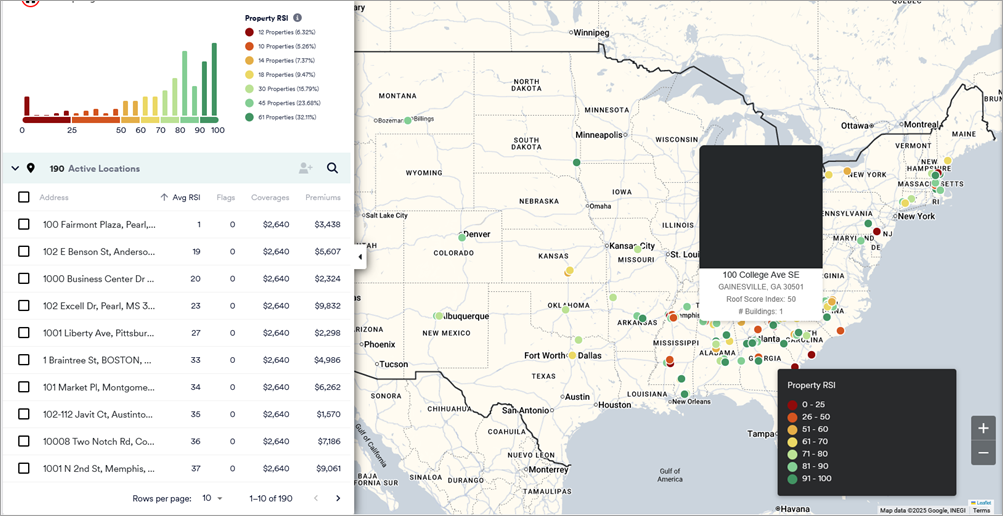The image size is (1003, 516).
Task: Go to previous page of locations
Action: coord(315,498)
